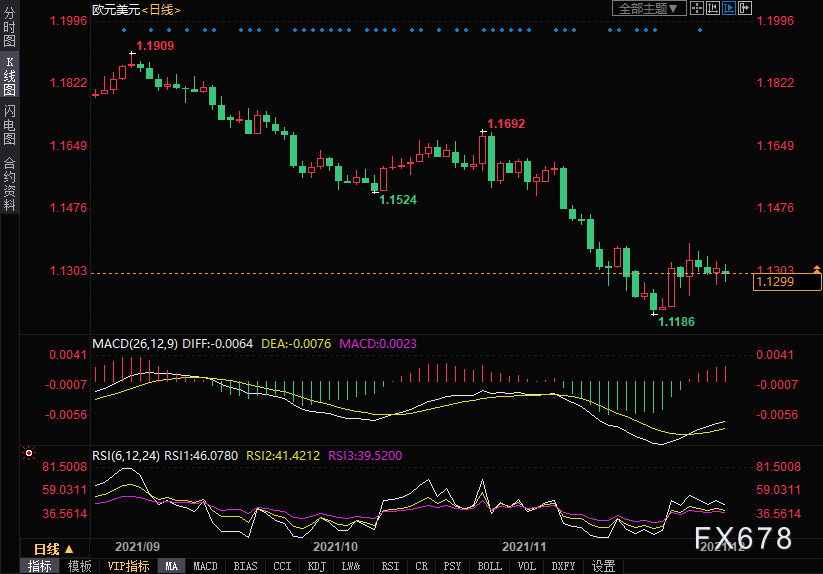Click the red circle marker beside RSI panel
823x574 pixels.
[28, 454]
